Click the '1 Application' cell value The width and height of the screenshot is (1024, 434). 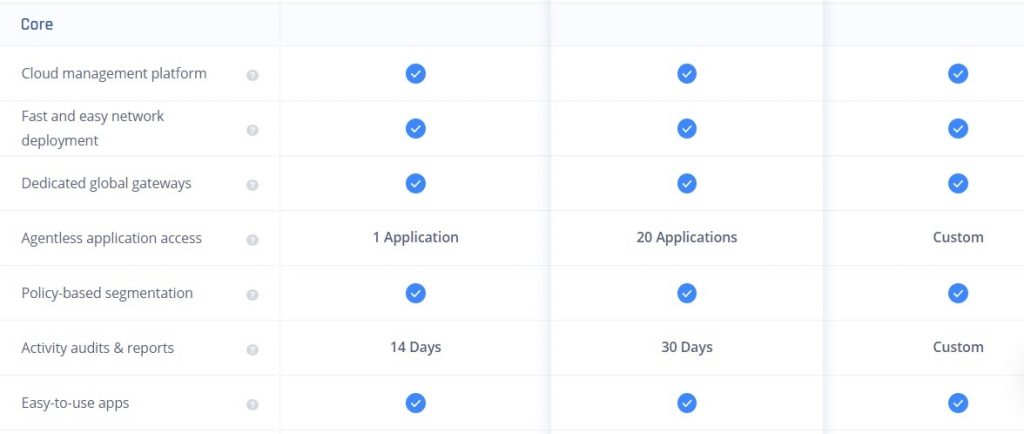point(415,238)
